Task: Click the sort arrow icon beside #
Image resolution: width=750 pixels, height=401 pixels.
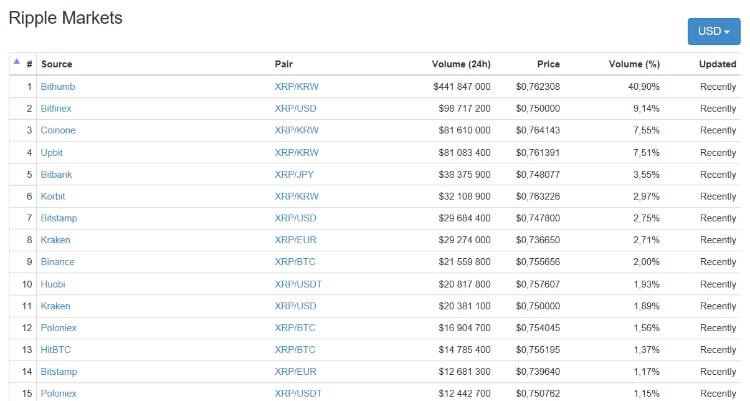Action: [x=17, y=63]
